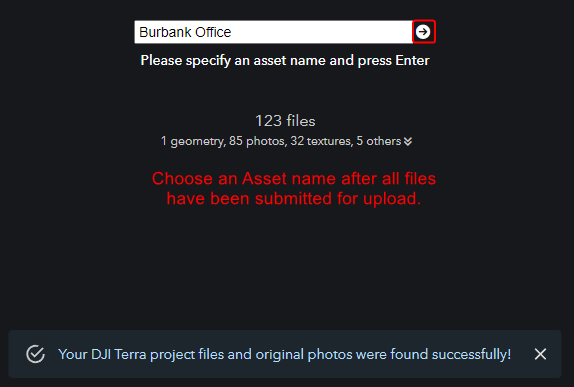The image size is (574, 387).
Task: Click the word 'Burbank' in the text field
Action: 165,32
